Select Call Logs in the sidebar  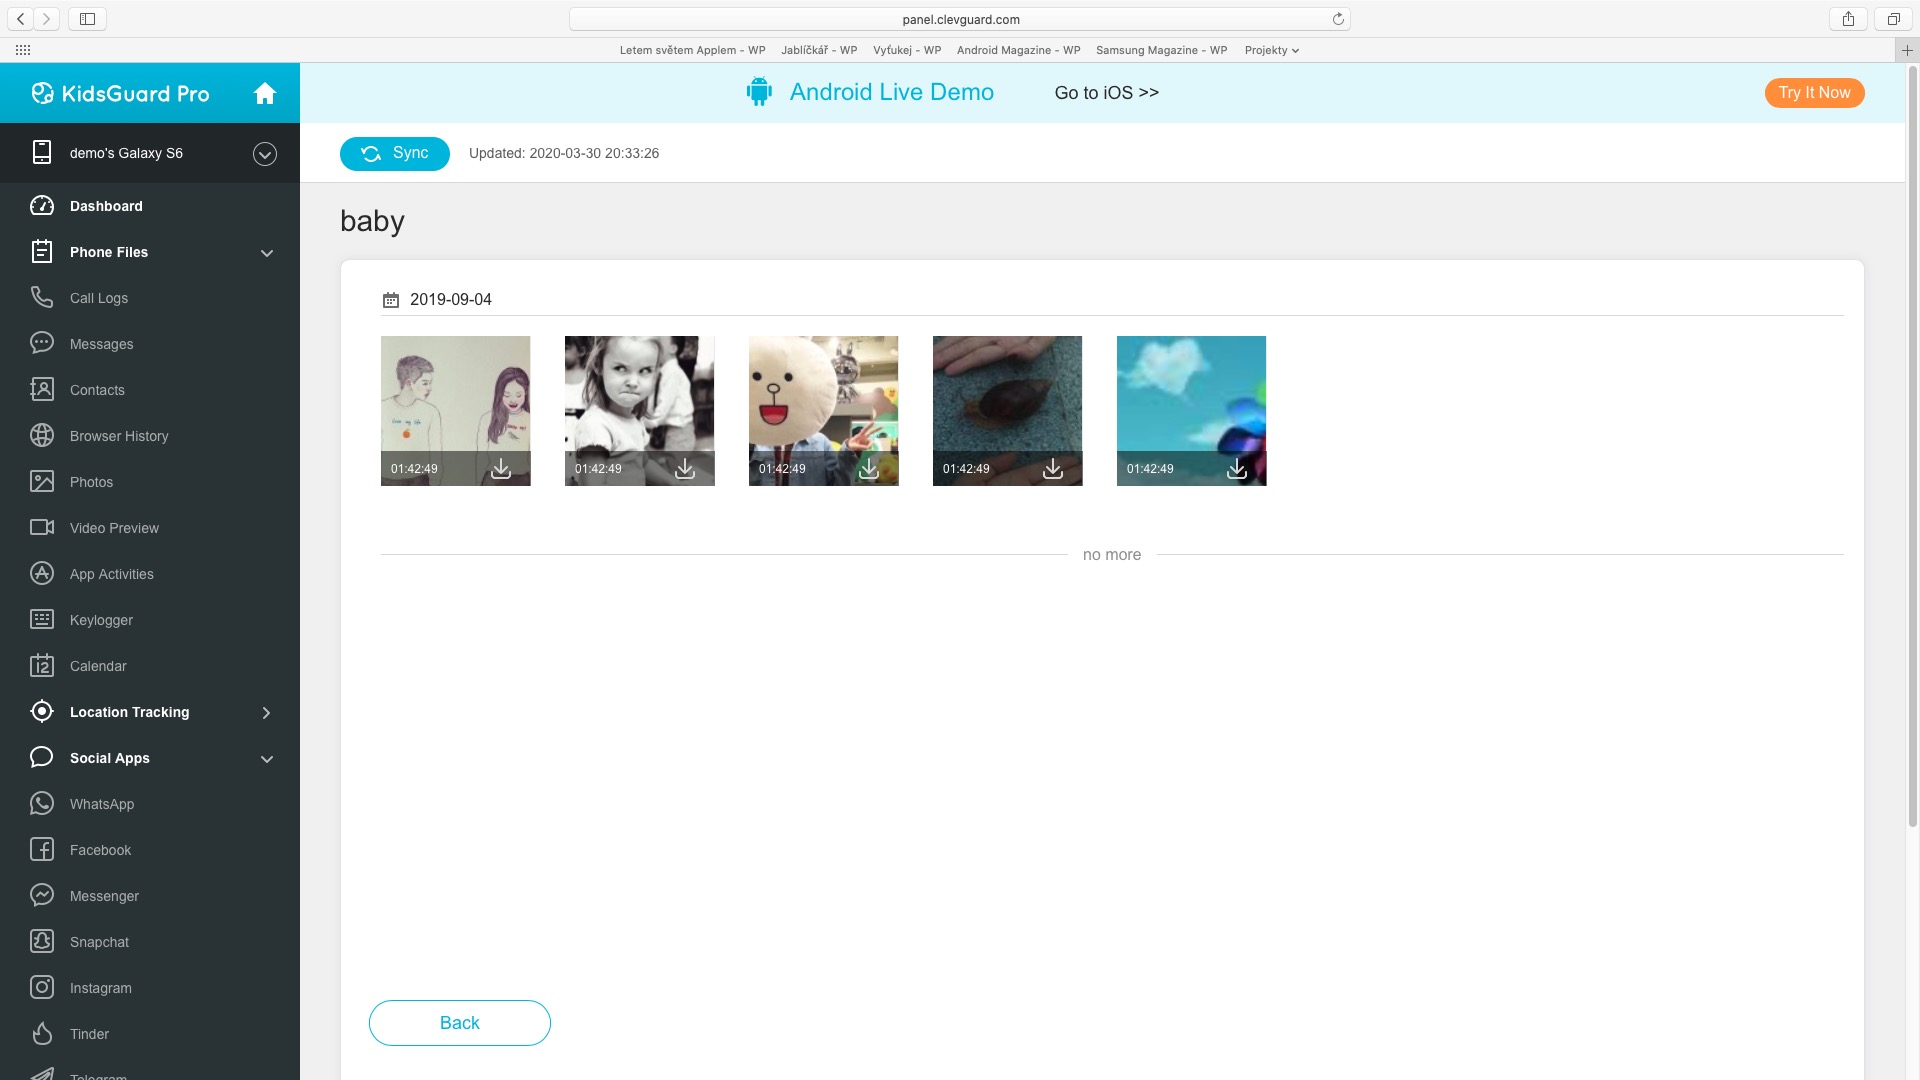click(98, 298)
